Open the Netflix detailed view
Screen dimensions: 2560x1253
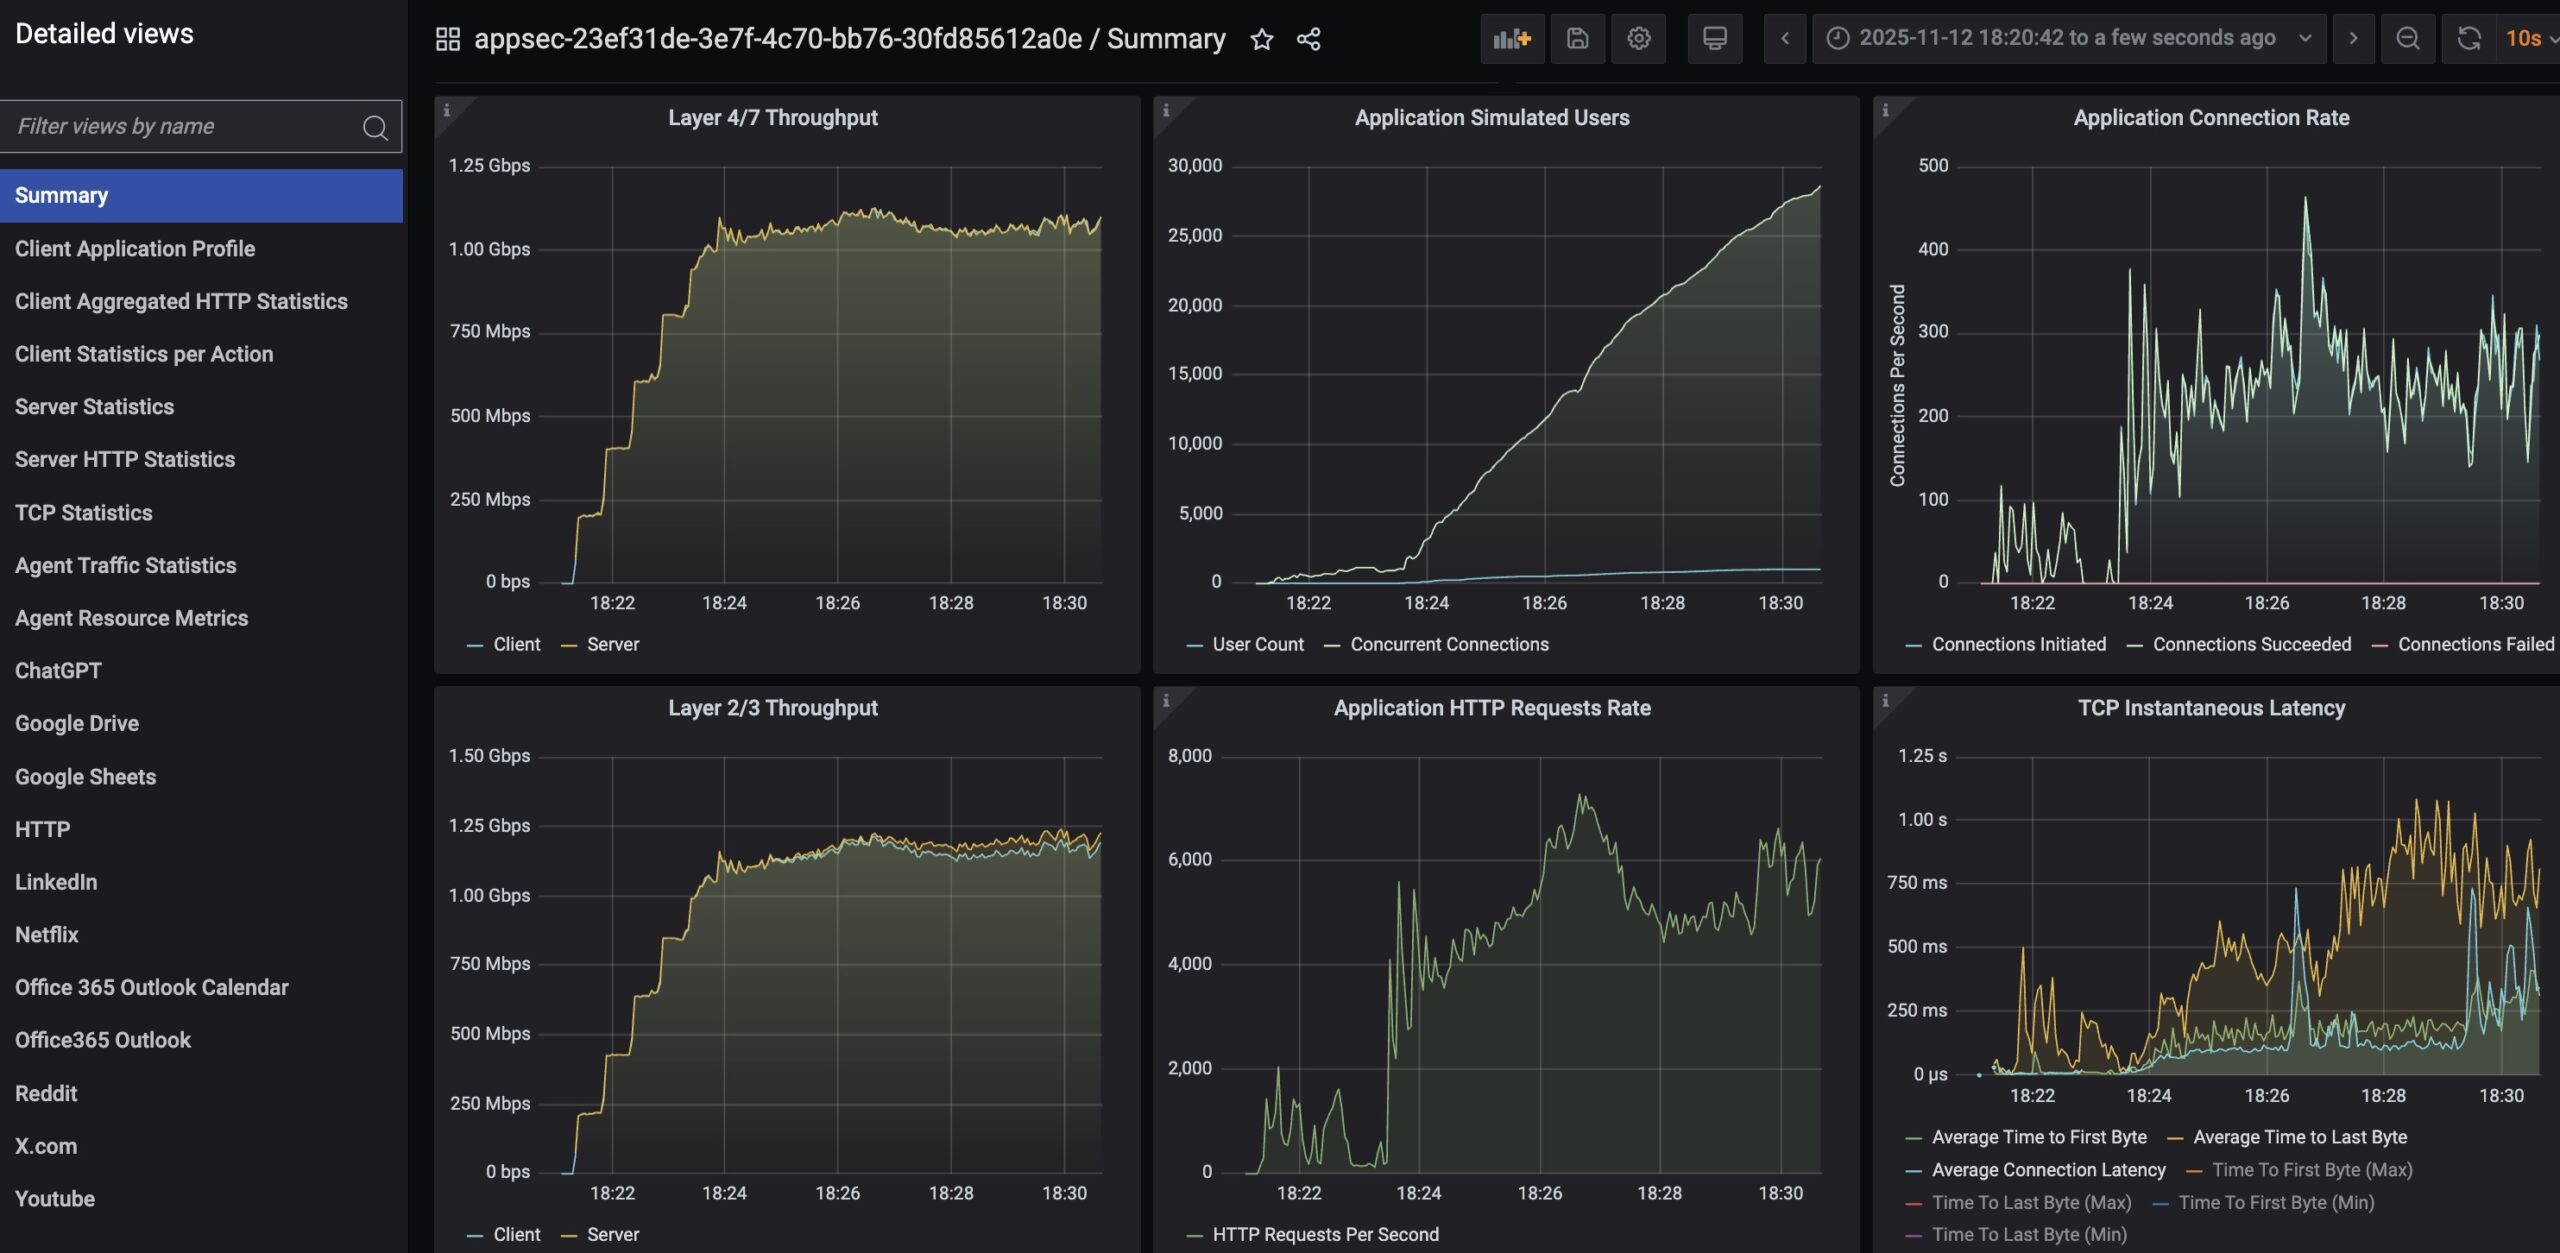click(x=47, y=935)
